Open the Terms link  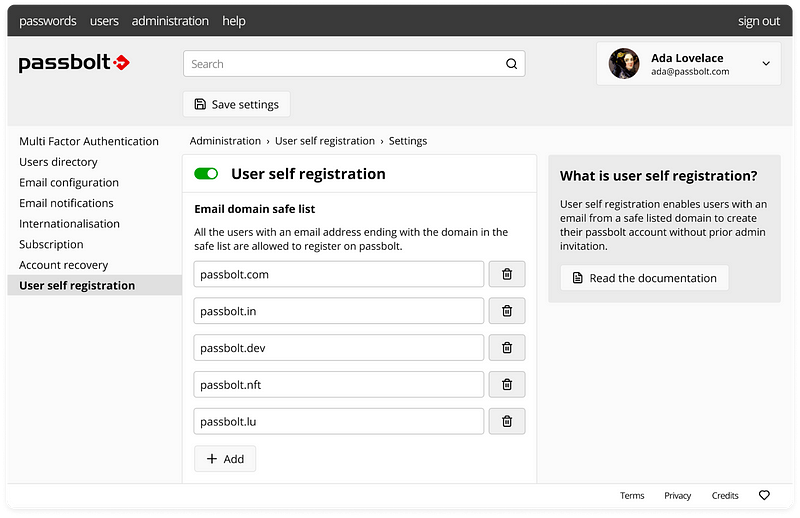click(x=632, y=496)
